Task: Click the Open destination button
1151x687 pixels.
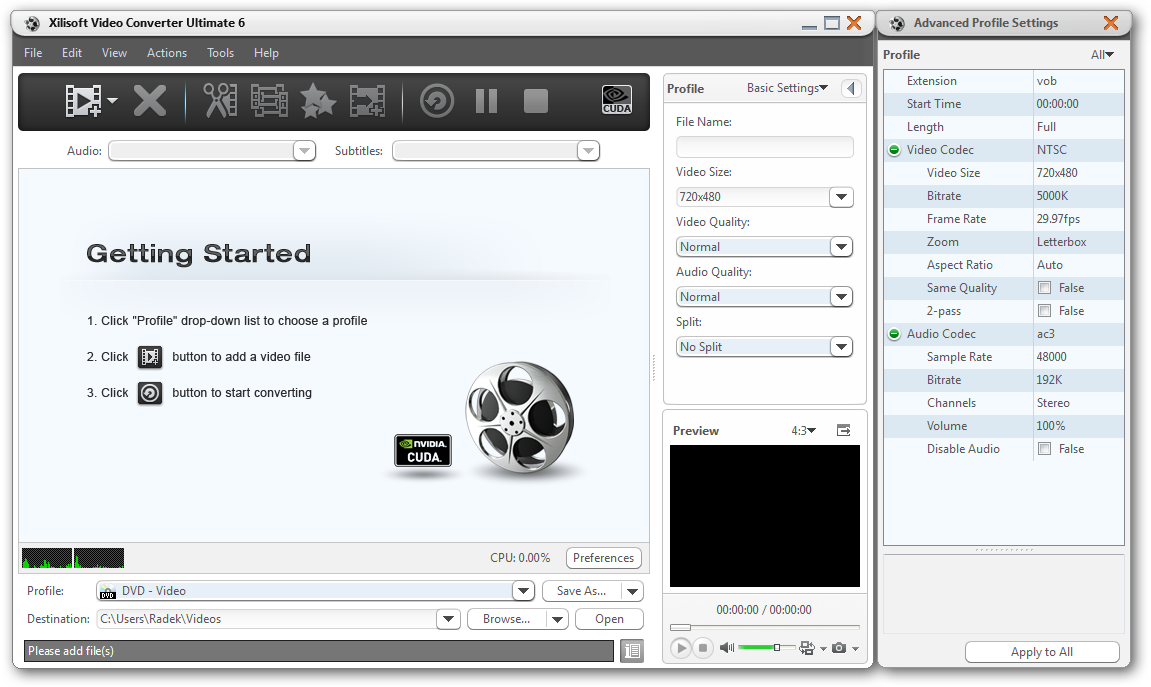Action: pyautogui.click(x=609, y=619)
